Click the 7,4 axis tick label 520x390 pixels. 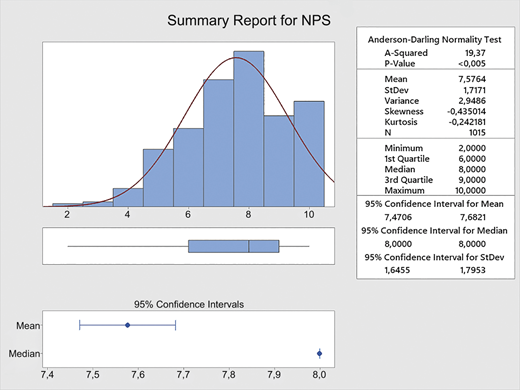click(x=47, y=375)
